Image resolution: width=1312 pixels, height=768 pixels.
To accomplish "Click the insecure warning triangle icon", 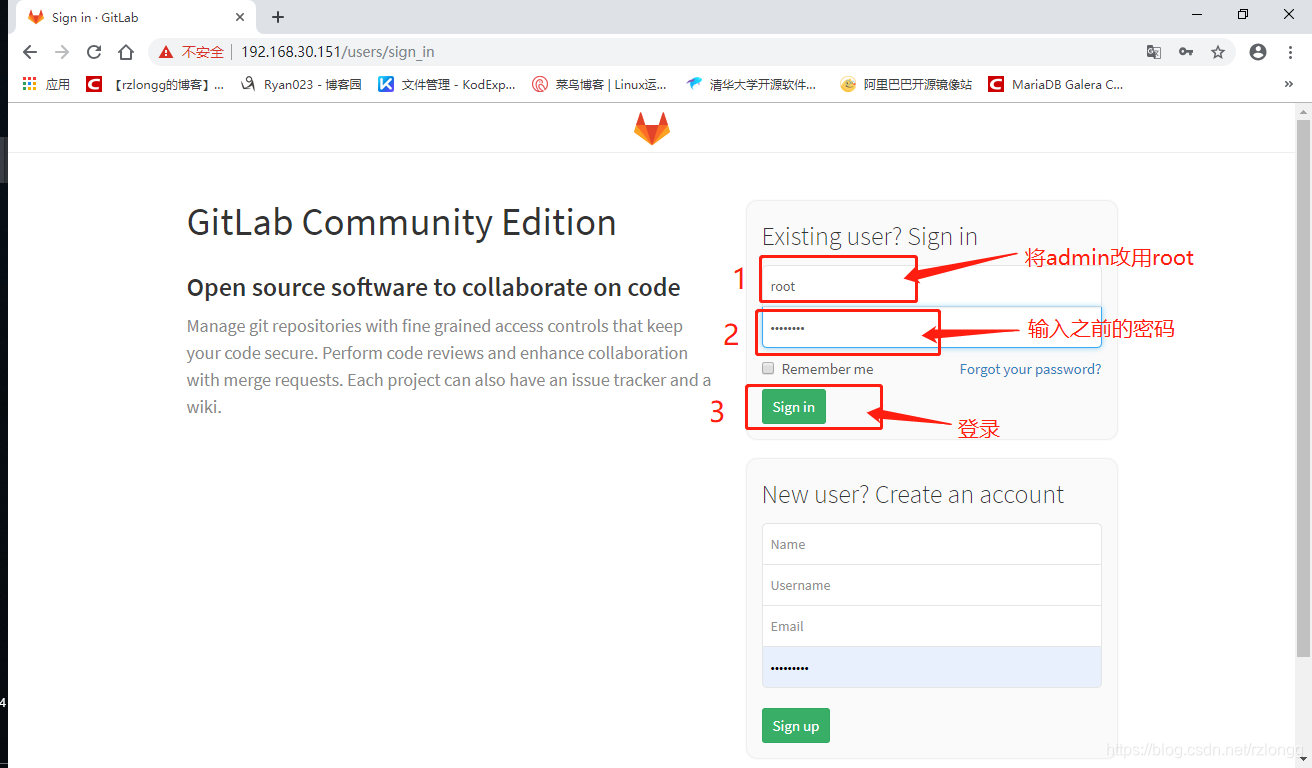I will tap(166, 52).
